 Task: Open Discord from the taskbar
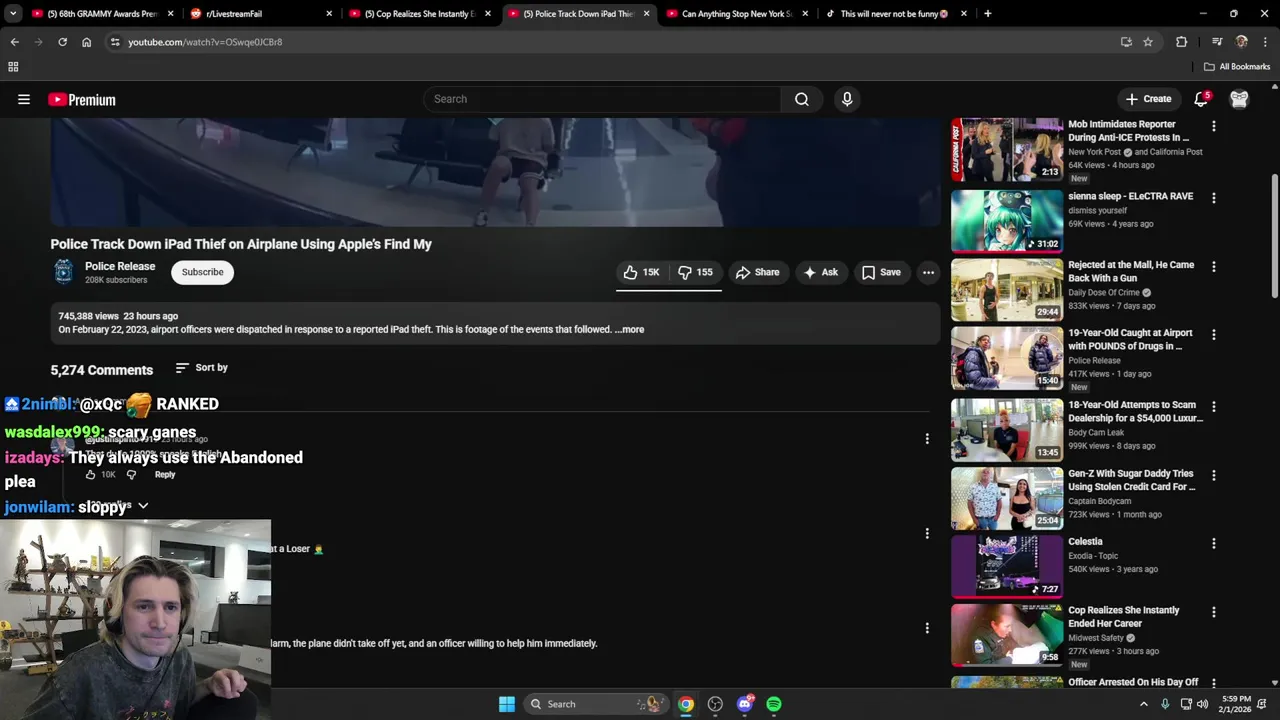click(745, 704)
